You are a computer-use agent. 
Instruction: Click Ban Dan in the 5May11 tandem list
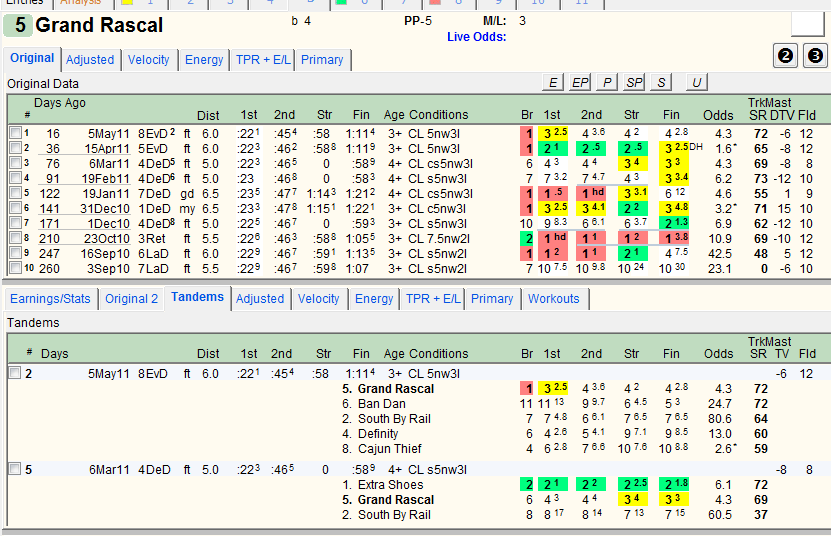[382, 404]
